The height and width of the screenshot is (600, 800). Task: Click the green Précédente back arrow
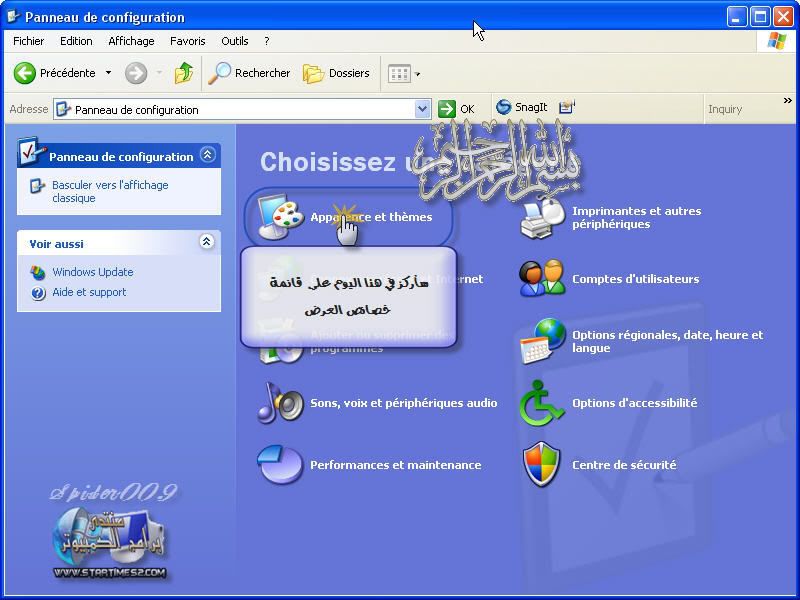click(x=24, y=73)
